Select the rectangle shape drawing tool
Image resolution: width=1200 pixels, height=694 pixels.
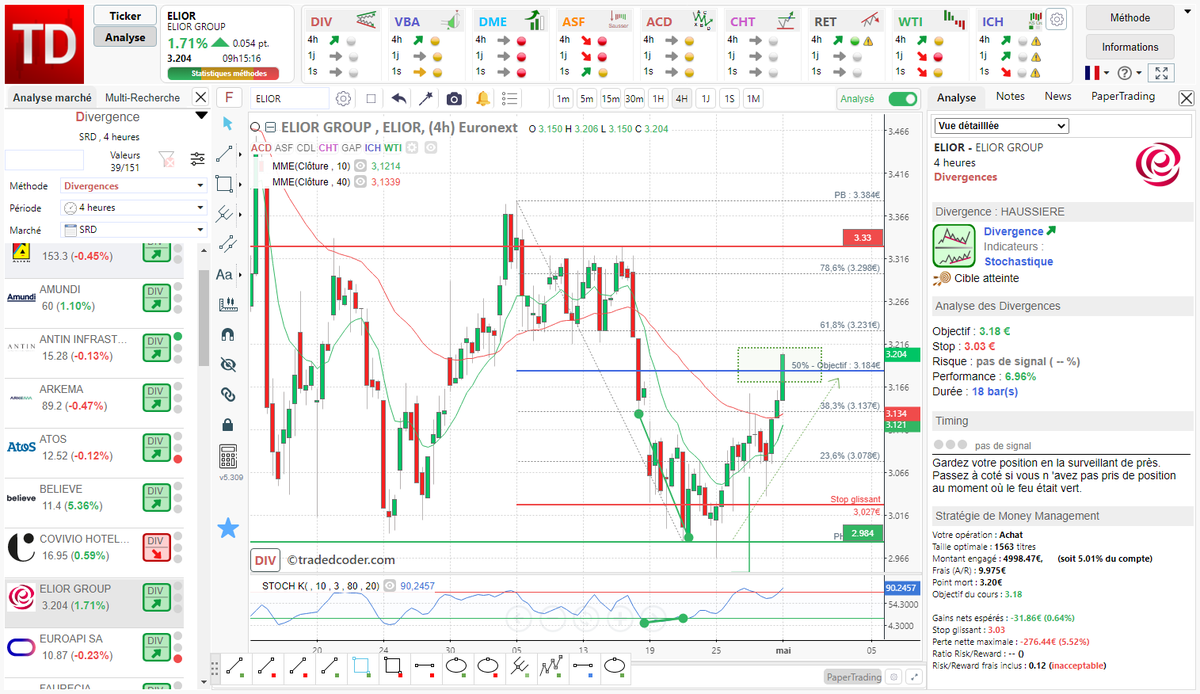pos(225,183)
